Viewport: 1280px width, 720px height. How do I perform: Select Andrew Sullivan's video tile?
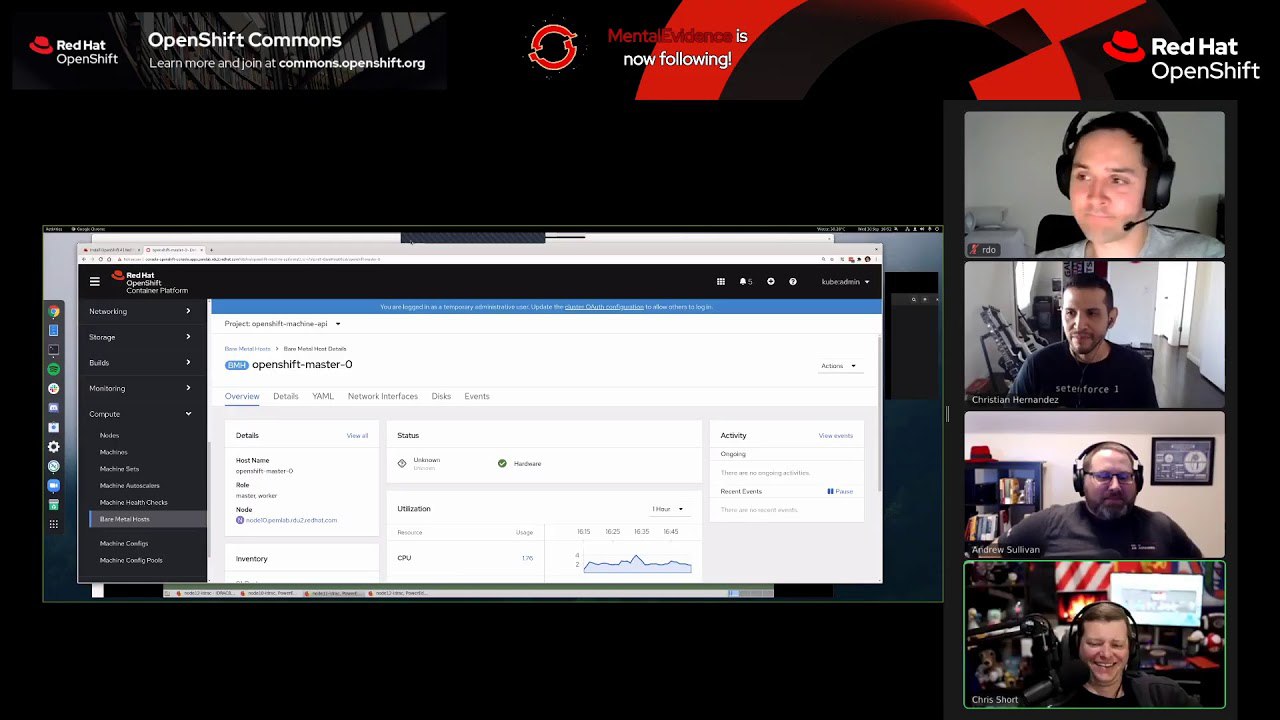point(1094,484)
